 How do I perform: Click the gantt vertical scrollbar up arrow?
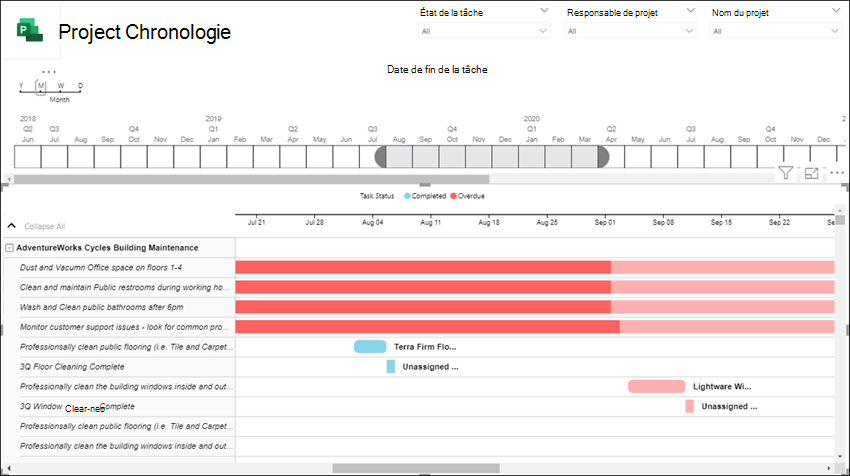(840, 210)
